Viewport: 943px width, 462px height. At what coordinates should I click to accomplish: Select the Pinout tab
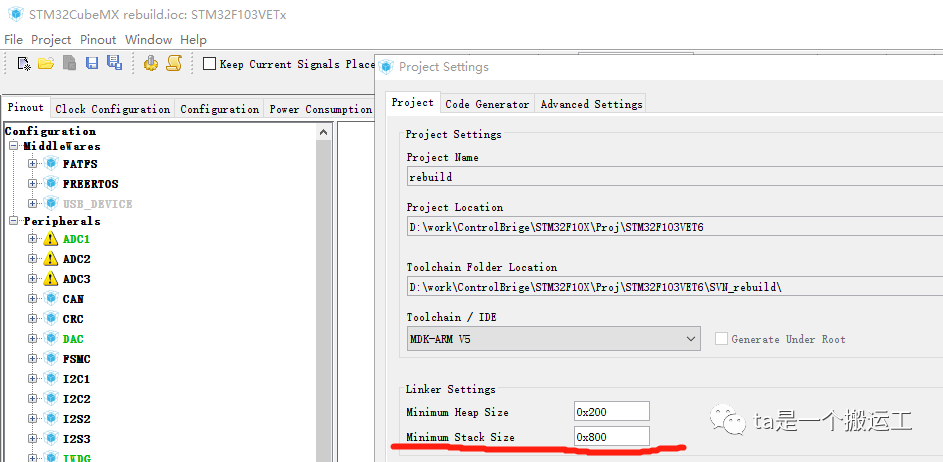26,108
